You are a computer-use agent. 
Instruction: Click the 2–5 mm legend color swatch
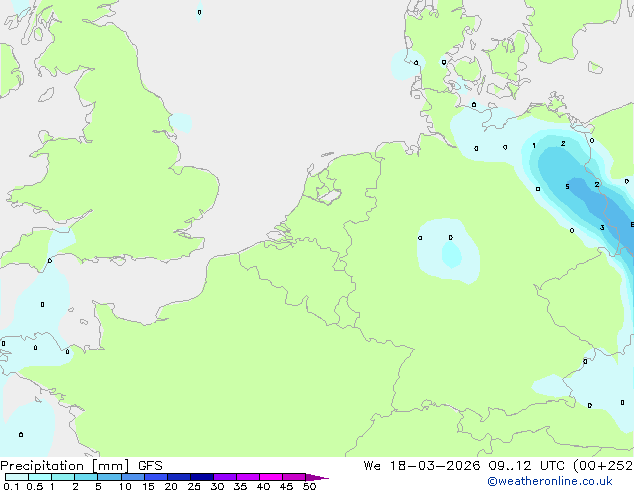[x=86, y=477]
